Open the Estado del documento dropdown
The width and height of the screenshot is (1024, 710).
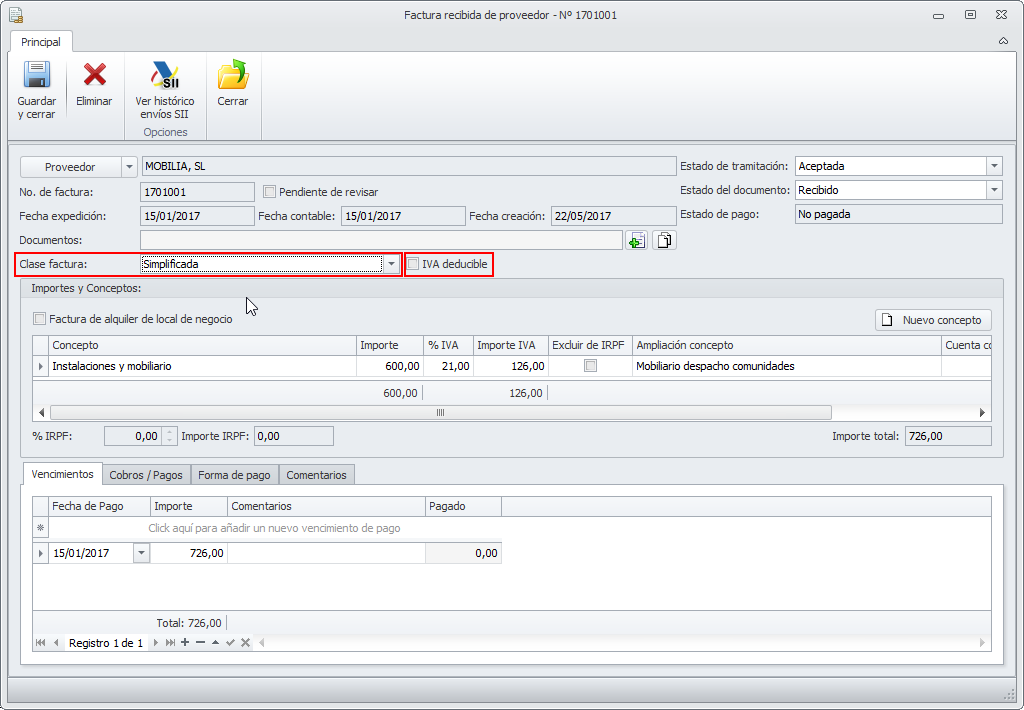tap(993, 190)
